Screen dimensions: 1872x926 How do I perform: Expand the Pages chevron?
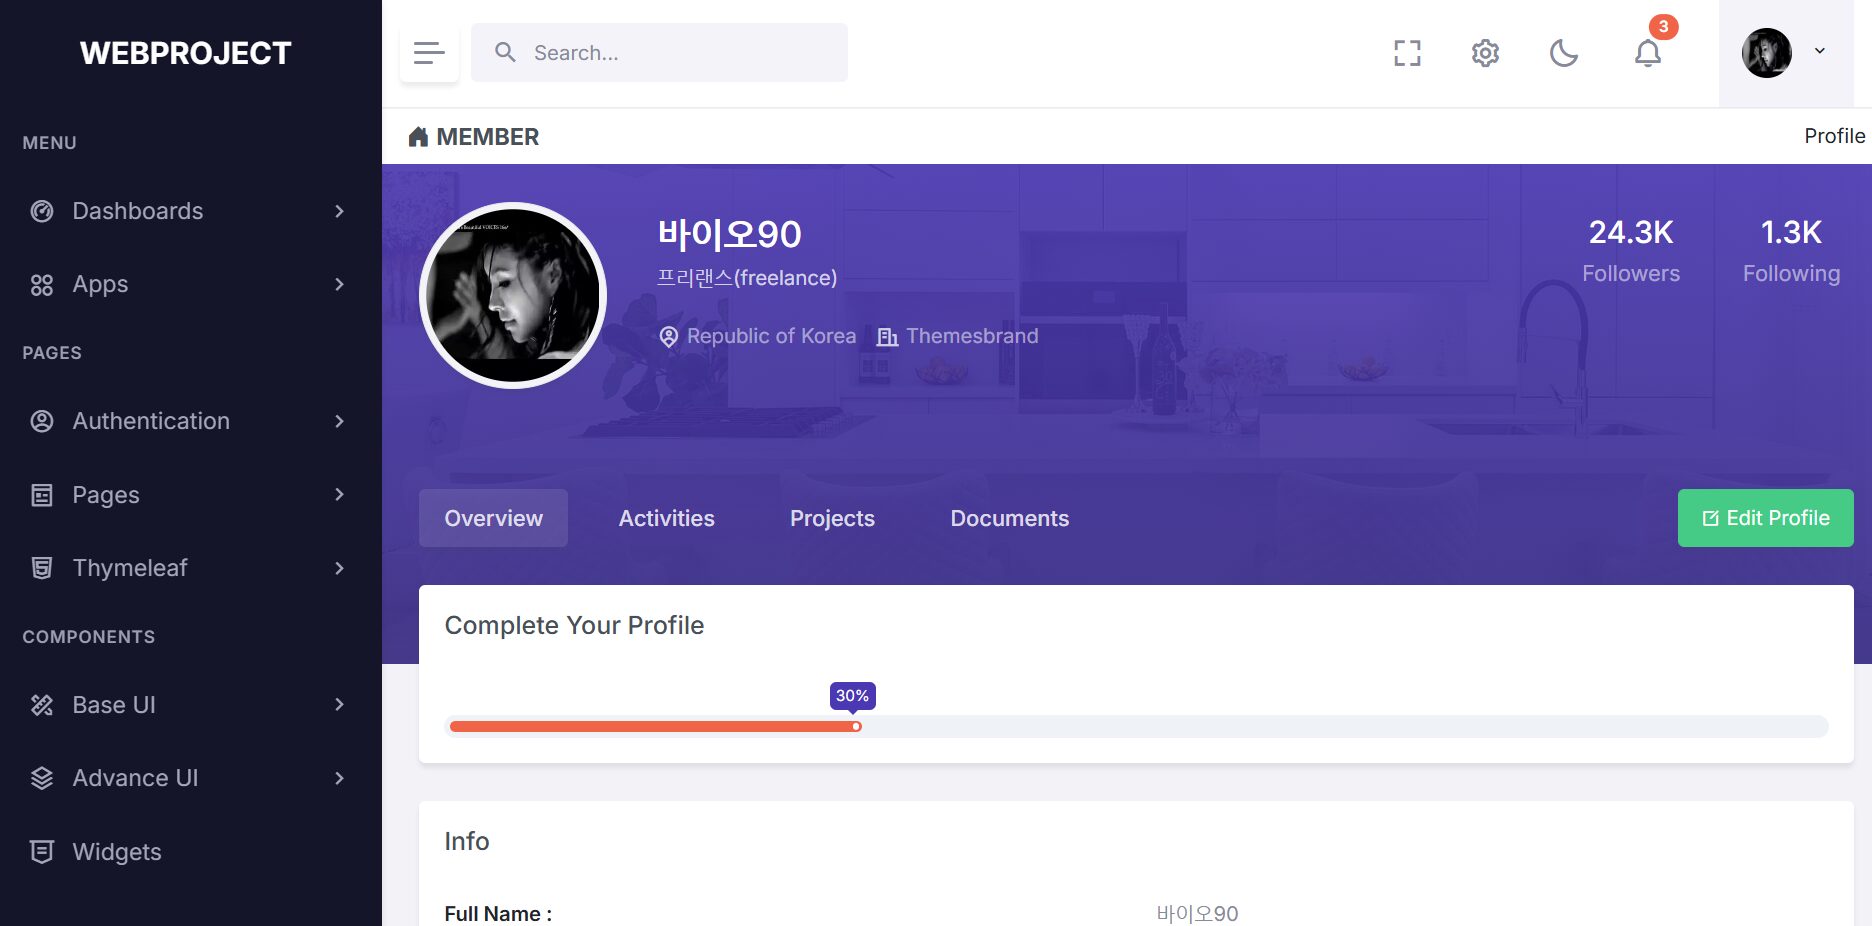pyautogui.click(x=340, y=495)
